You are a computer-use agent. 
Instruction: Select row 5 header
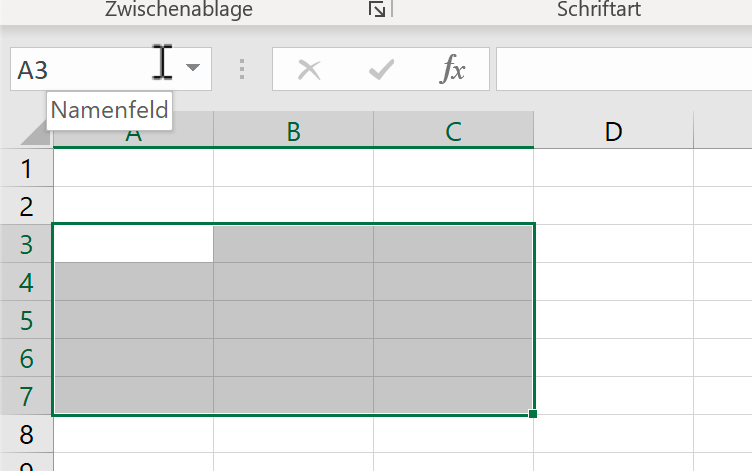26,320
